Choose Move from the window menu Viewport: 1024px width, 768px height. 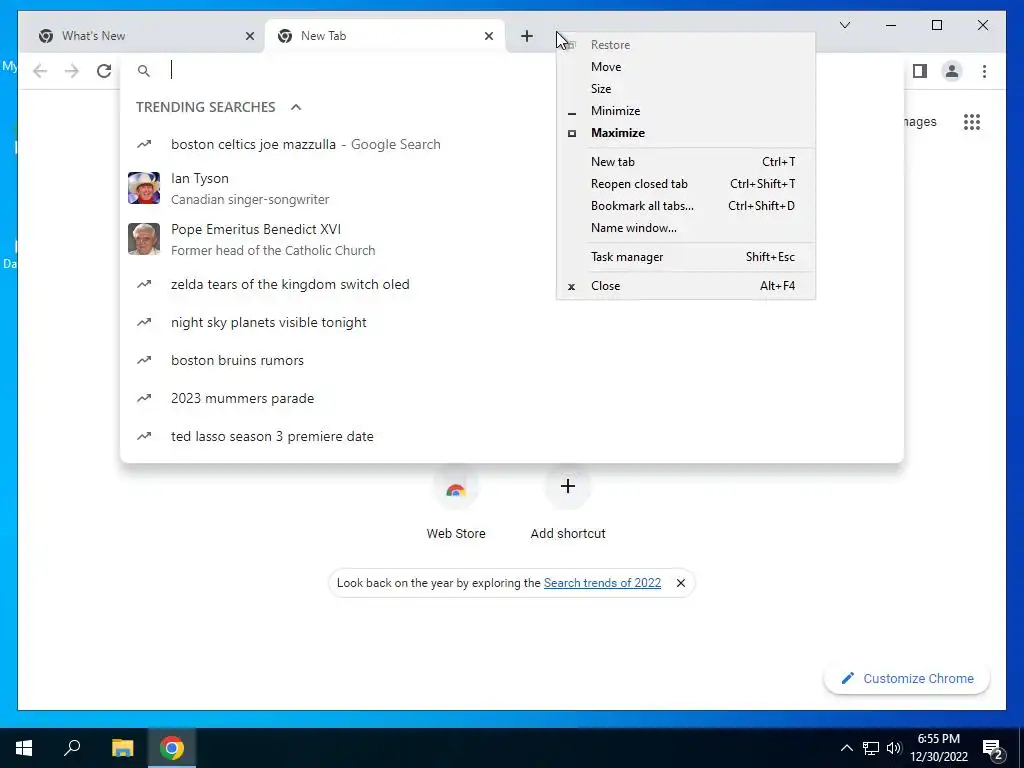686,67
